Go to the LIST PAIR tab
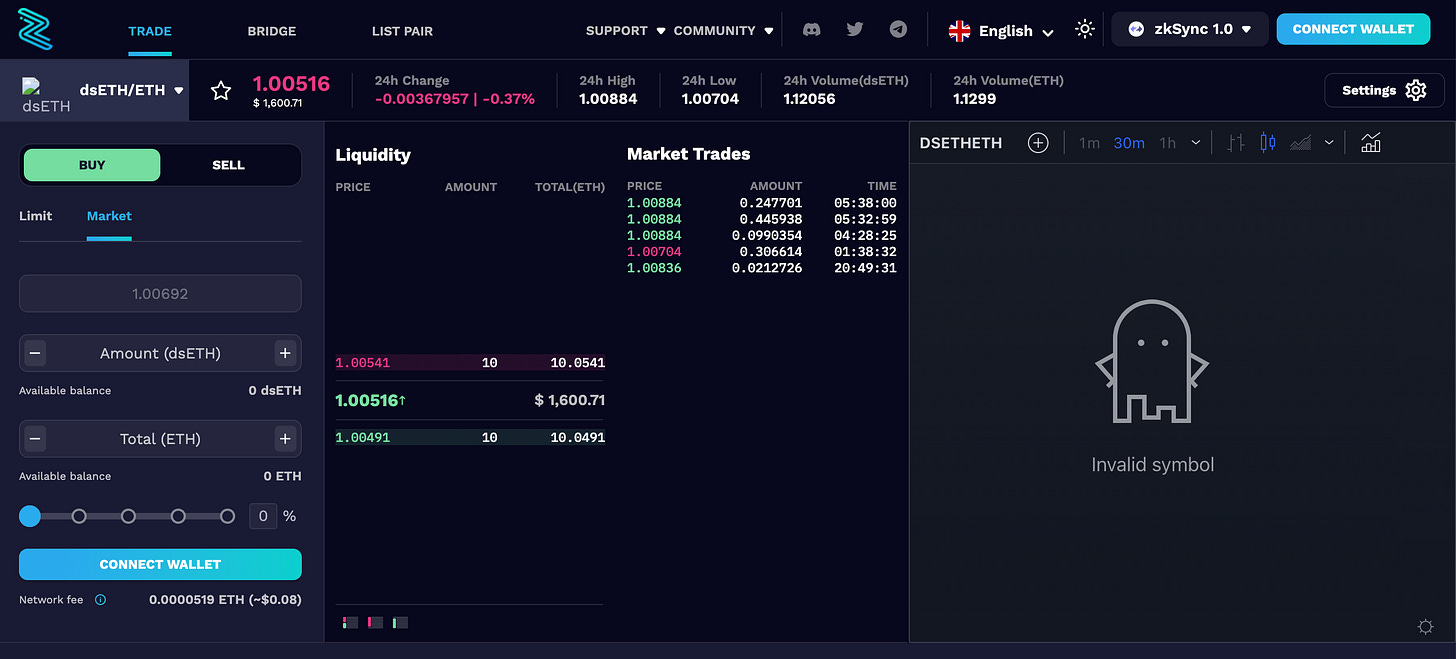The width and height of the screenshot is (1456, 659). [x=402, y=30]
